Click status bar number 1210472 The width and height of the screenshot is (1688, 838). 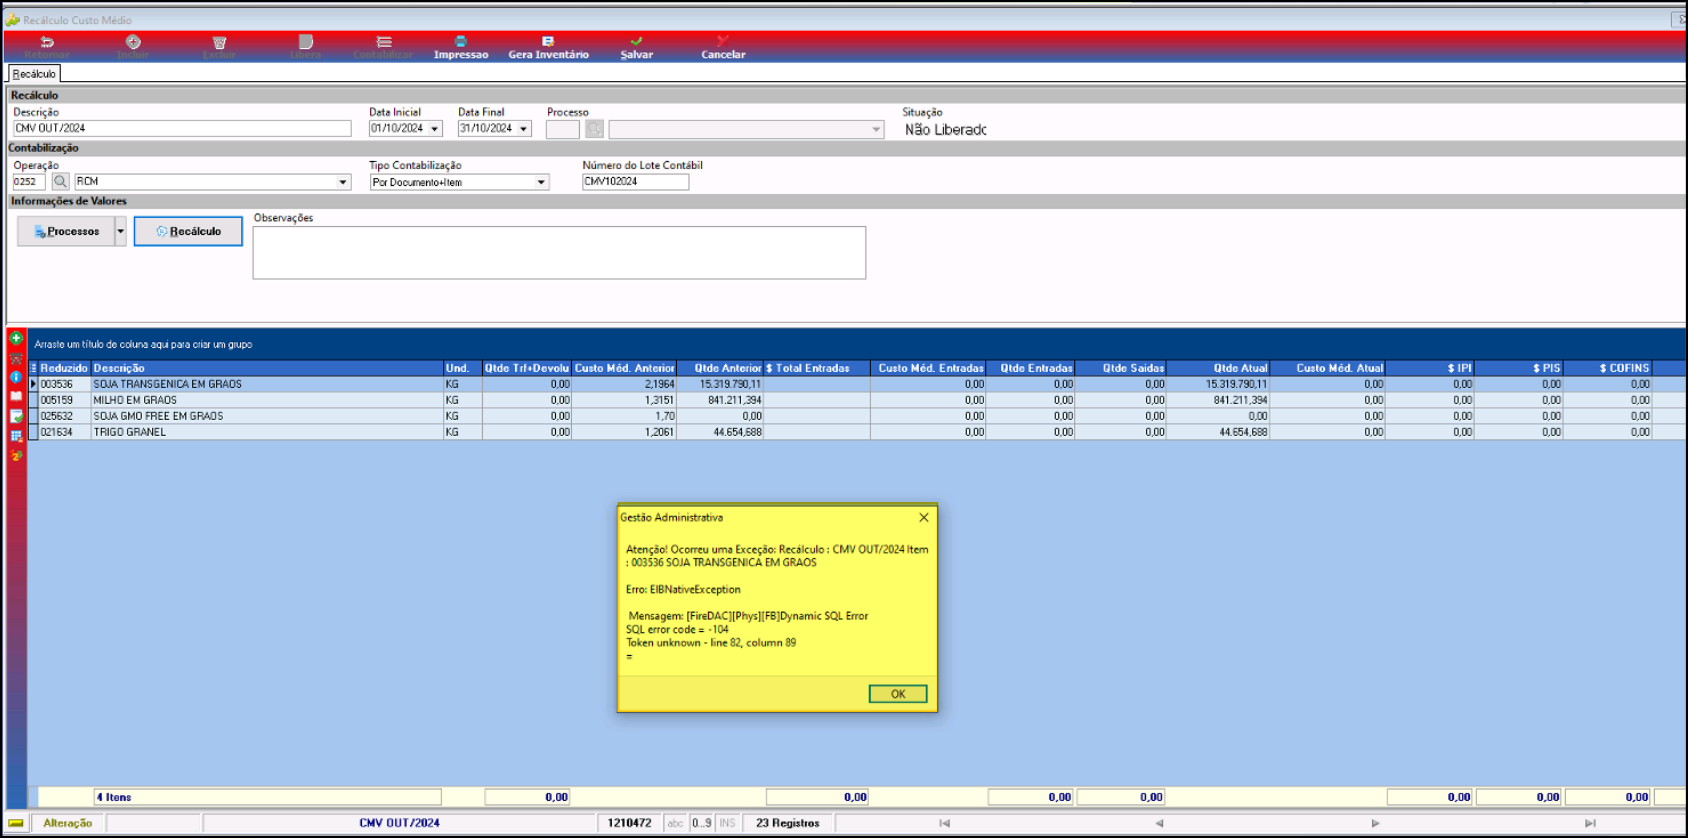pos(629,823)
